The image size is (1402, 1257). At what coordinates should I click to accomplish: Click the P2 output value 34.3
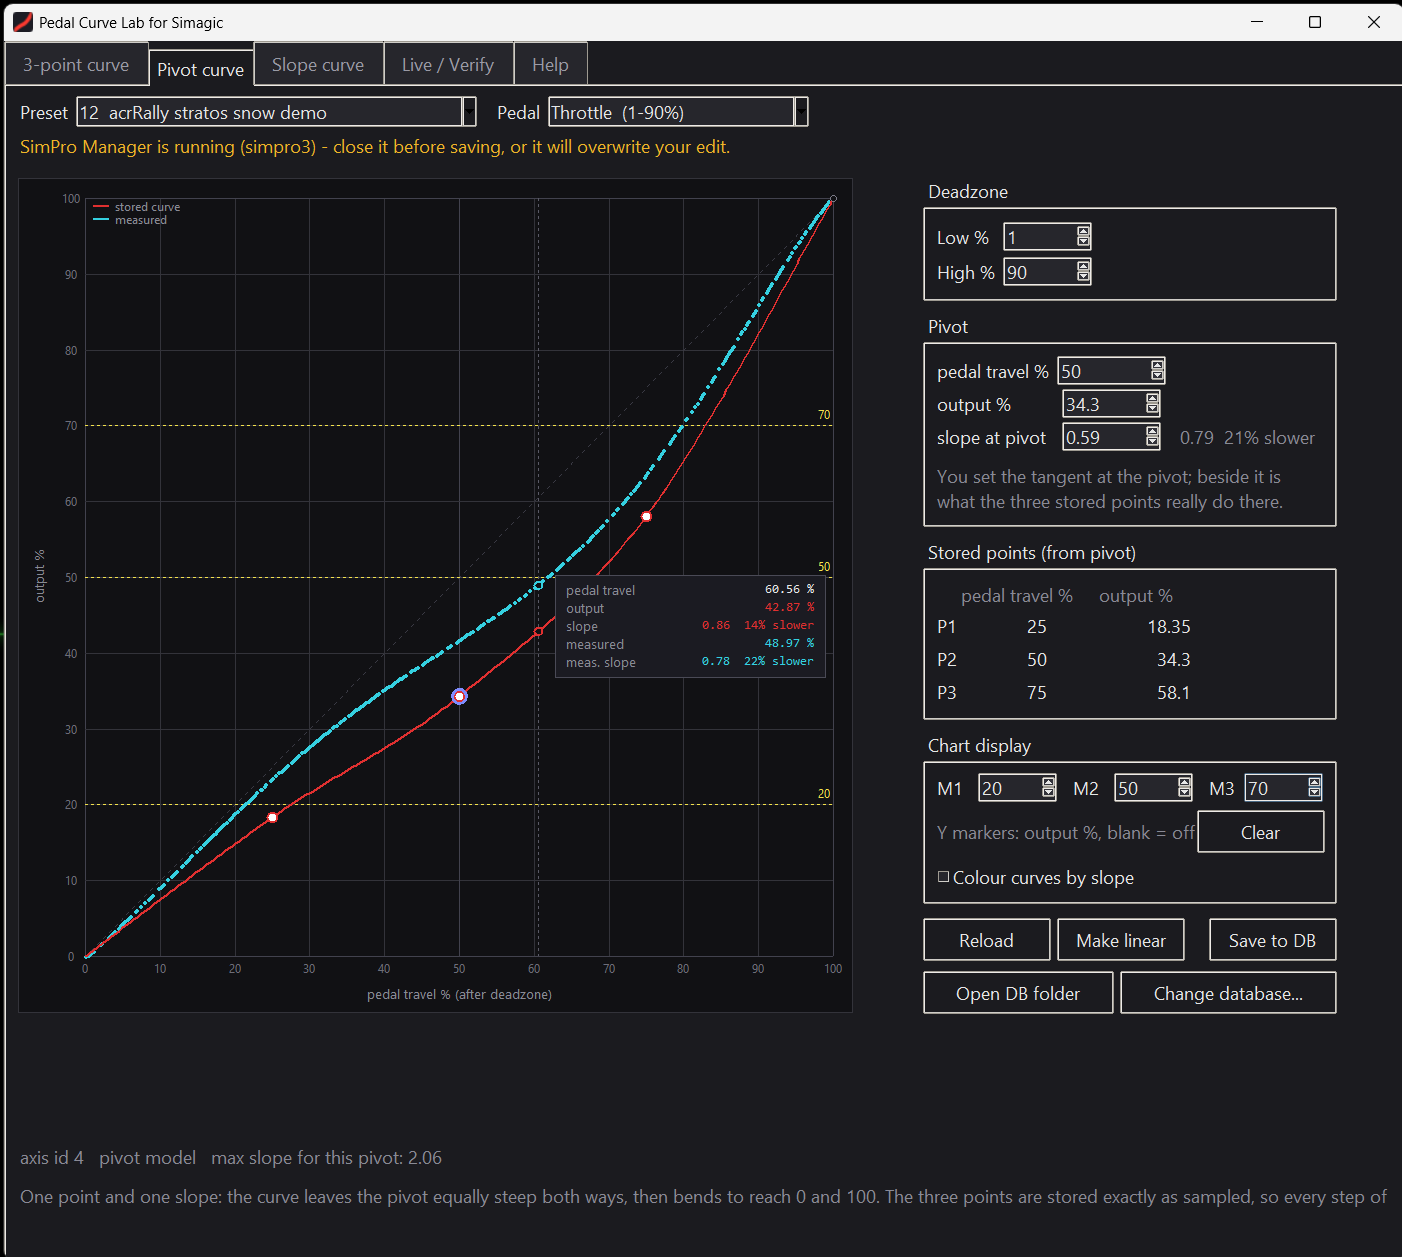[1174, 660]
